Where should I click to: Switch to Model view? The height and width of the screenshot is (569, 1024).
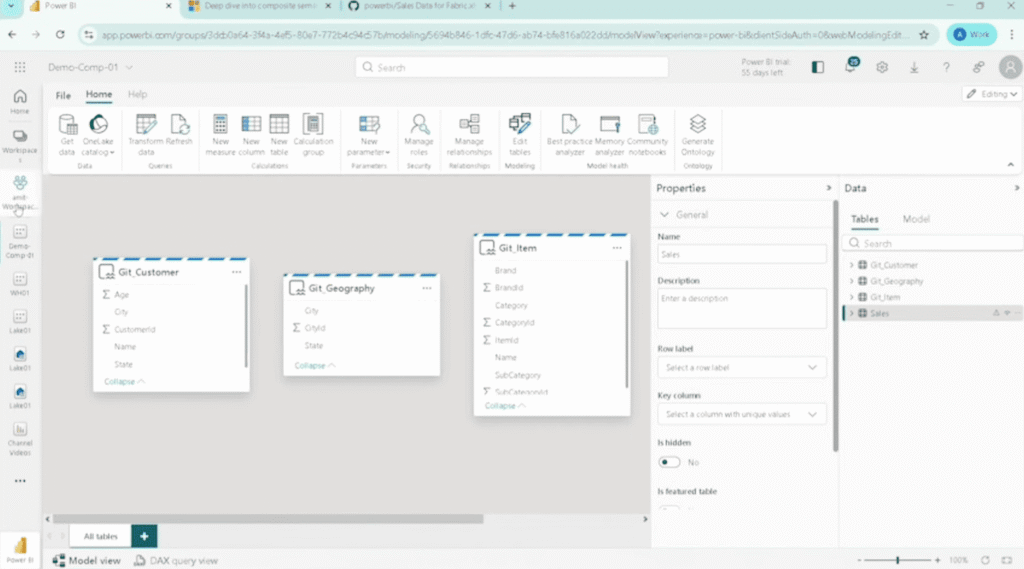pyautogui.click(x=87, y=561)
